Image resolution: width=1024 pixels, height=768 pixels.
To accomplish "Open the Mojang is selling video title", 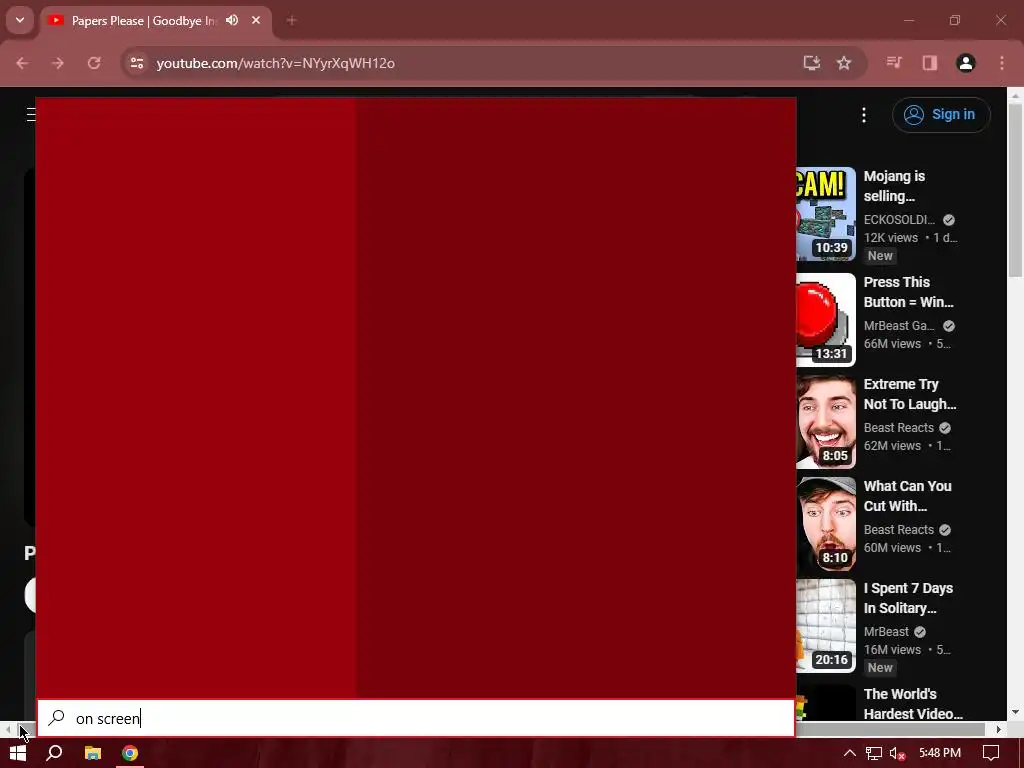I will point(894,186).
